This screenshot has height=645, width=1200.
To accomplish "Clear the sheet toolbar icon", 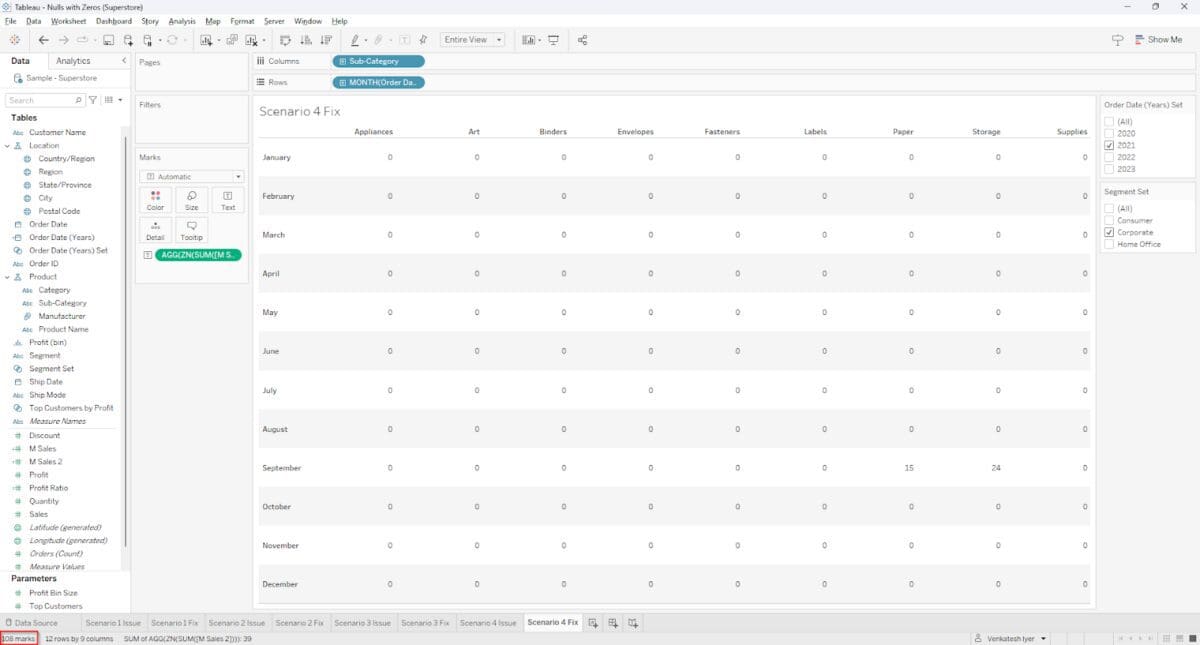I will coord(251,40).
